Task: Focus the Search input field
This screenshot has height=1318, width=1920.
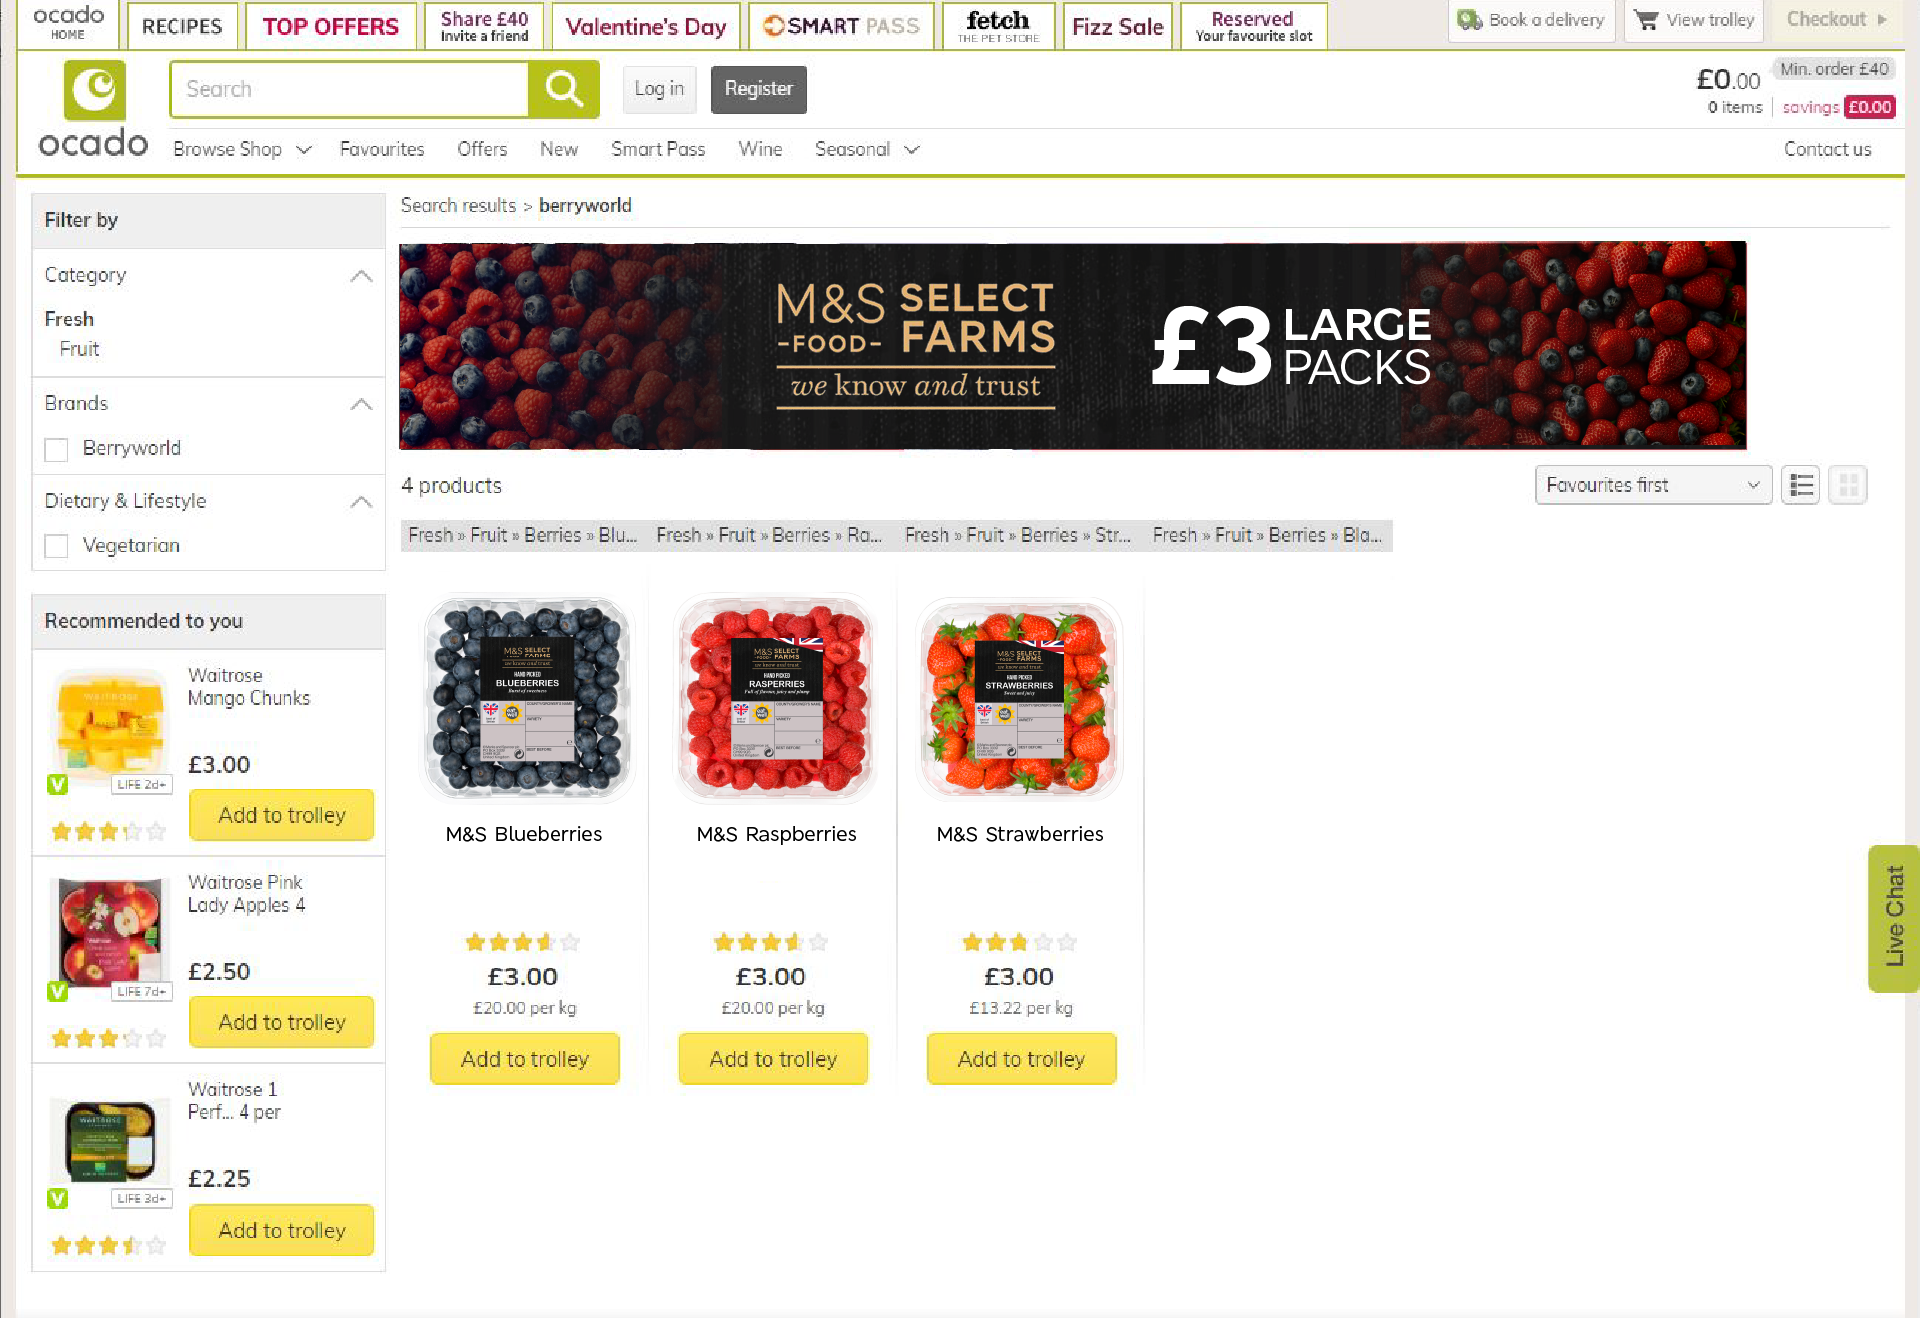Action: (350, 89)
